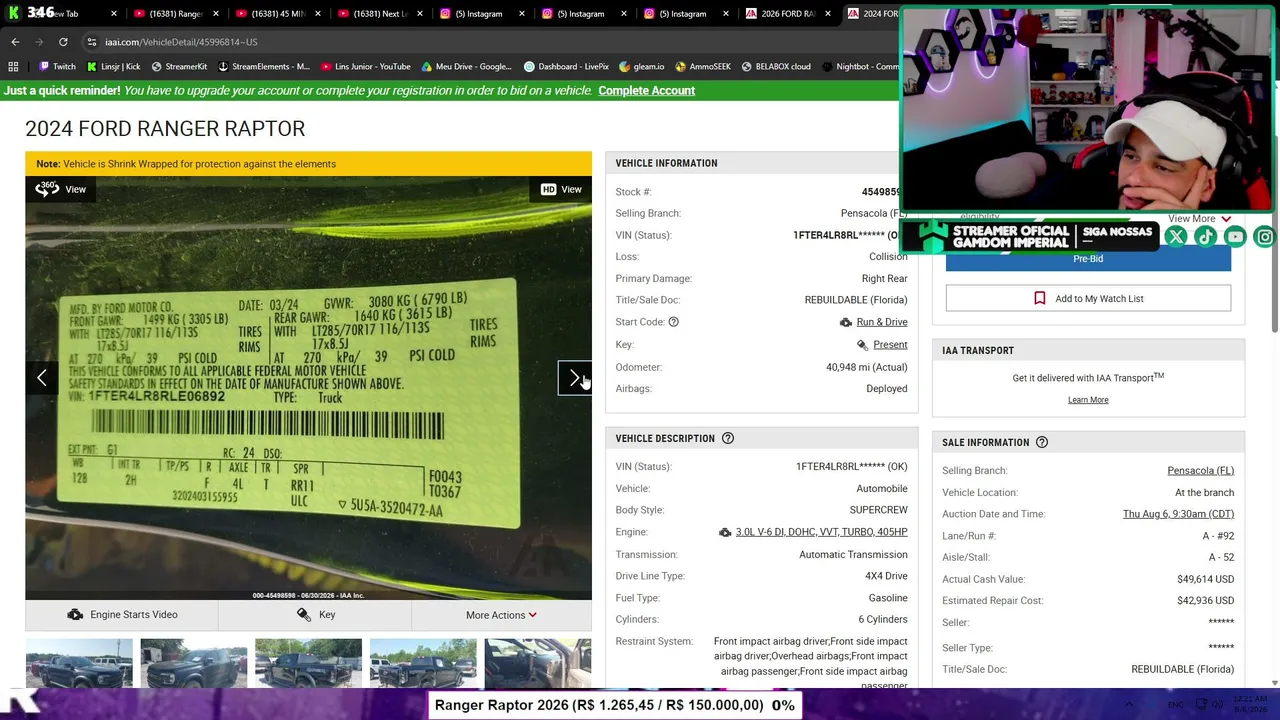Click the odometer value '40,948 mi (Actual)'
The height and width of the screenshot is (720, 1280).
[867, 367]
